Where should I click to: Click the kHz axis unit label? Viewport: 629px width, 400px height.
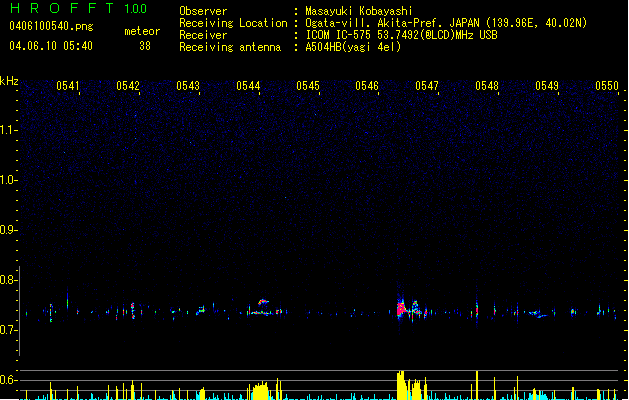tap(9, 81)
